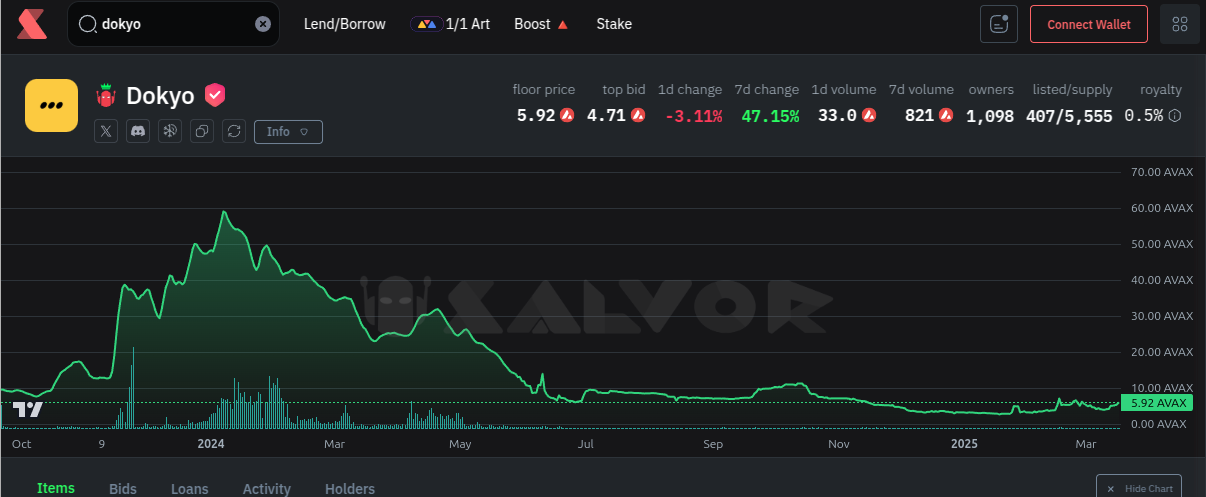Viewport: 1206px width, 497px height.
Task: Open the Dokyo X (Twitter) link
Action: point(106,131)
